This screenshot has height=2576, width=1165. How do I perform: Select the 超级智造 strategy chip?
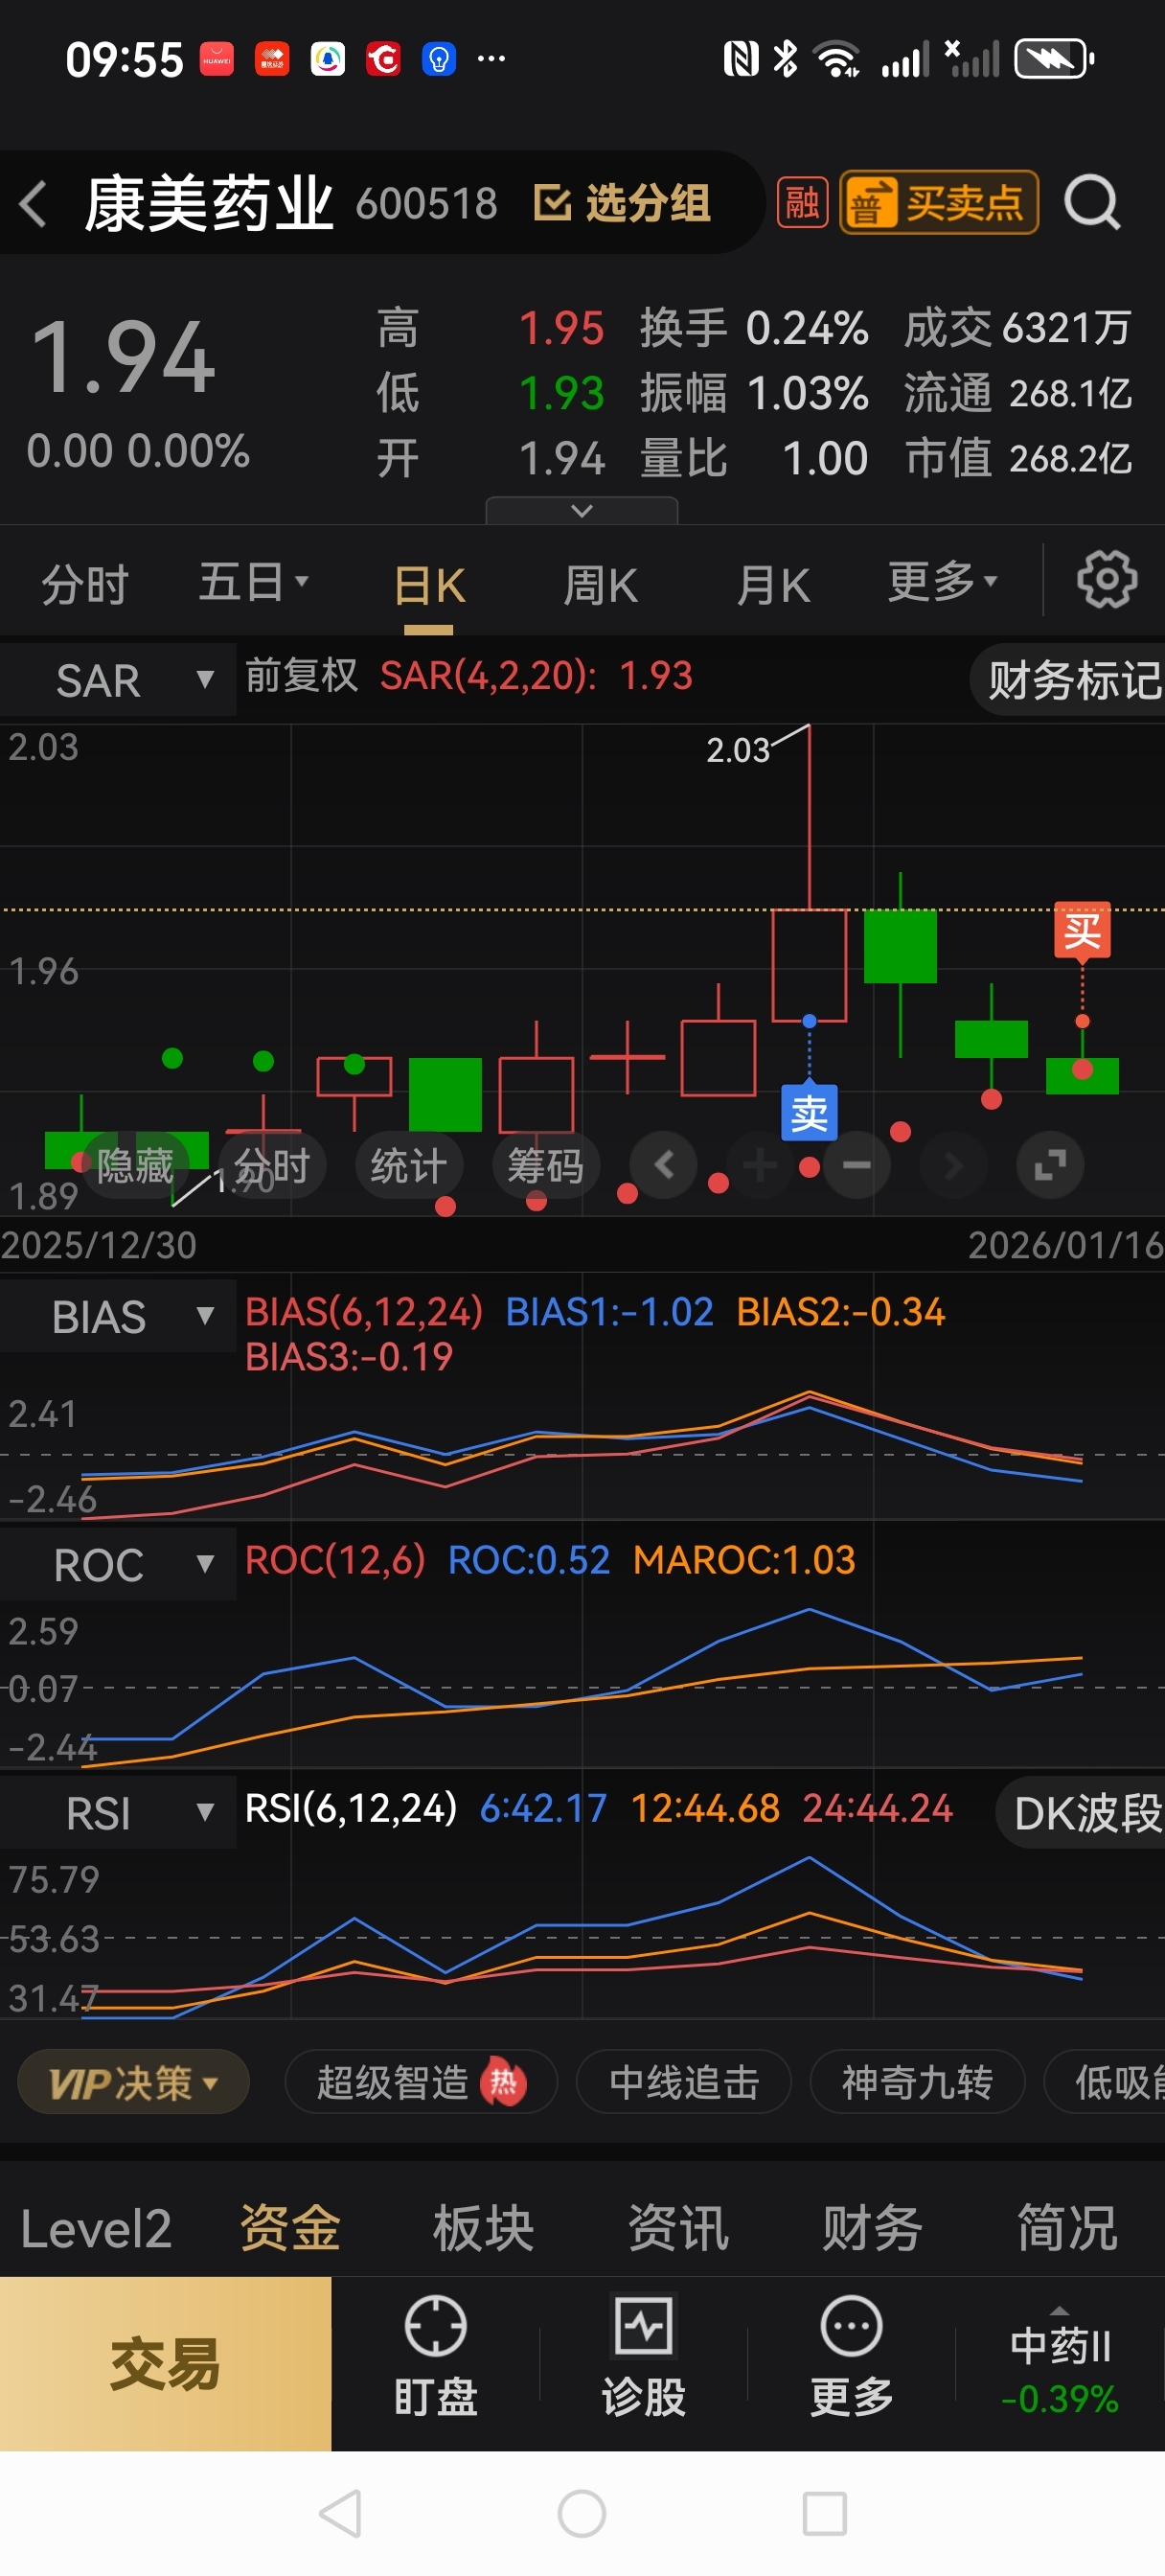421,2082
